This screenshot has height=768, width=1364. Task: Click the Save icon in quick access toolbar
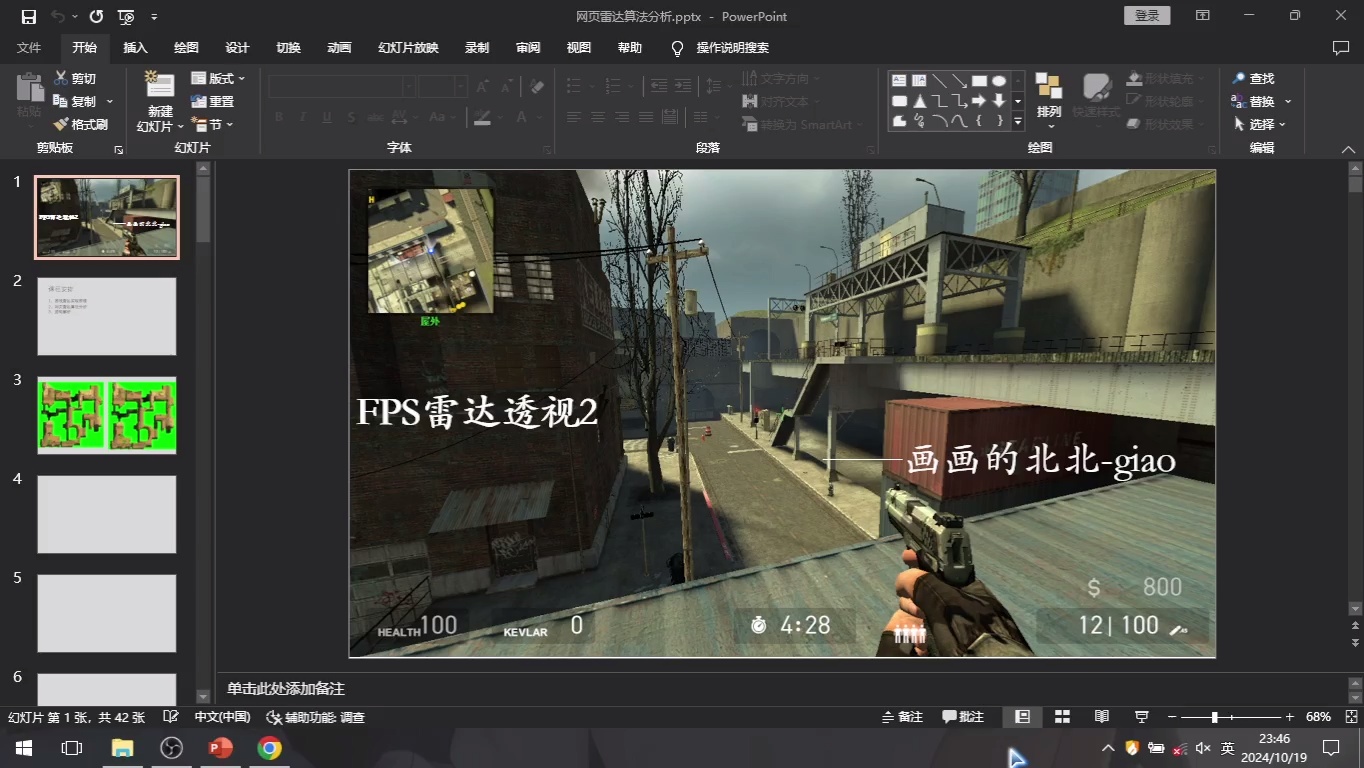coord(28,17)
